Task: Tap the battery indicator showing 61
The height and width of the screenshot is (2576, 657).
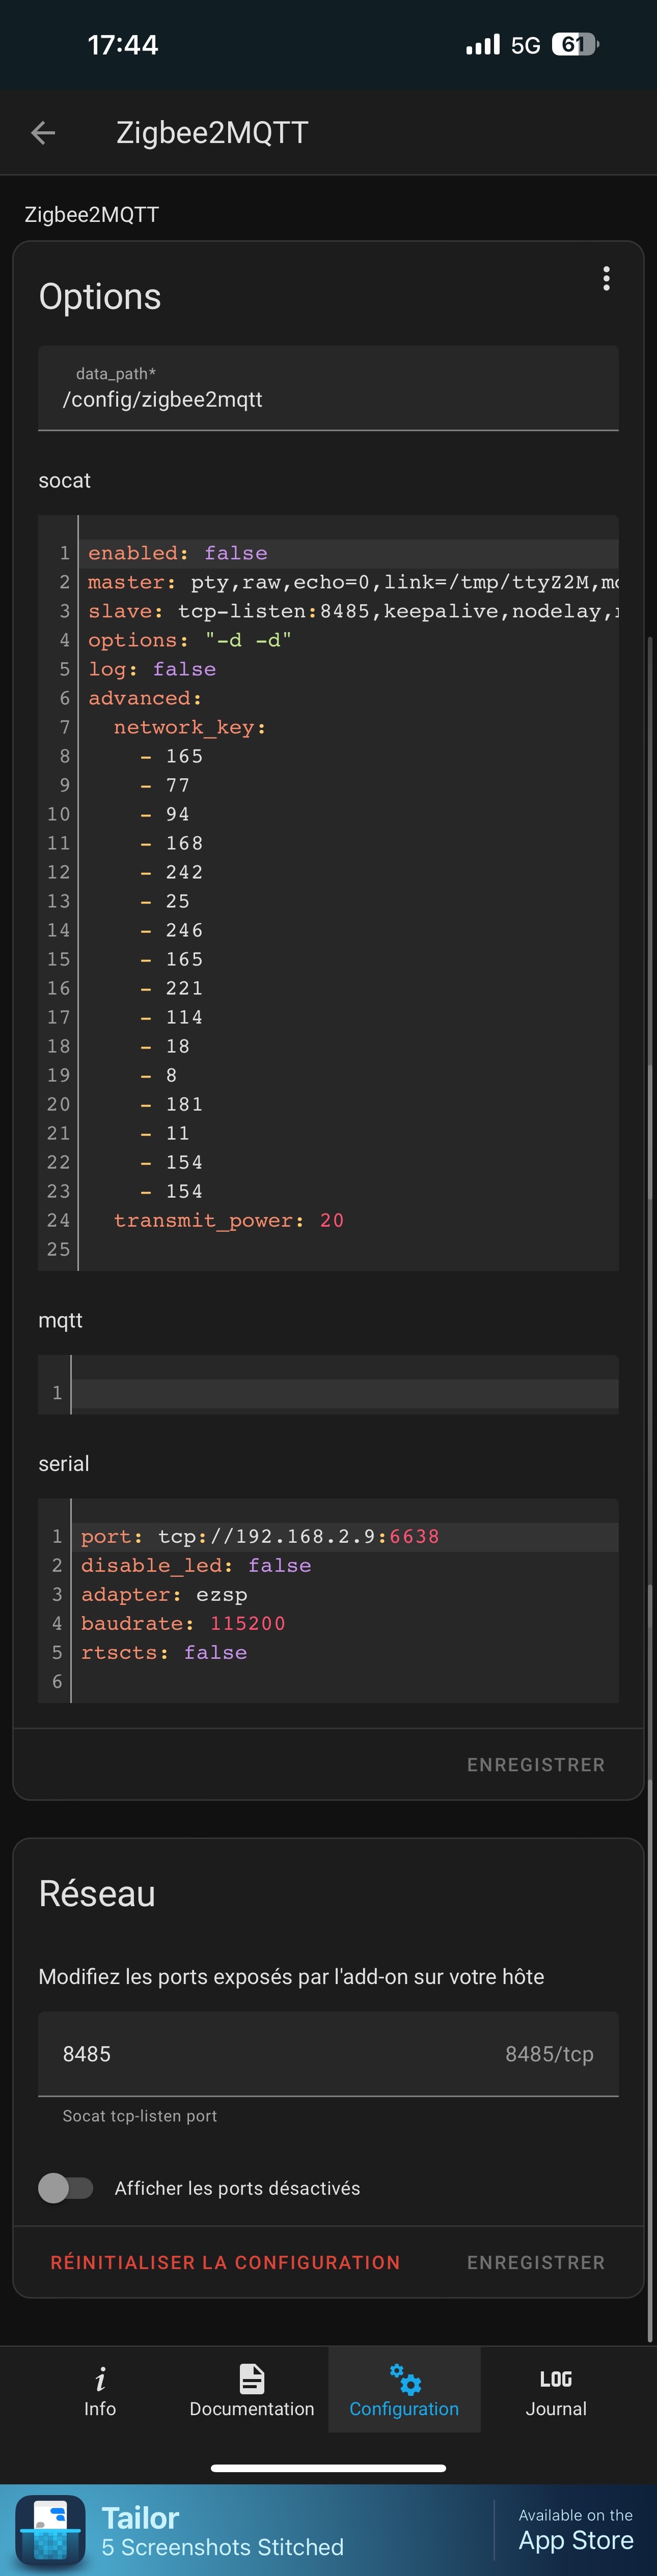Action: [575, 44]
